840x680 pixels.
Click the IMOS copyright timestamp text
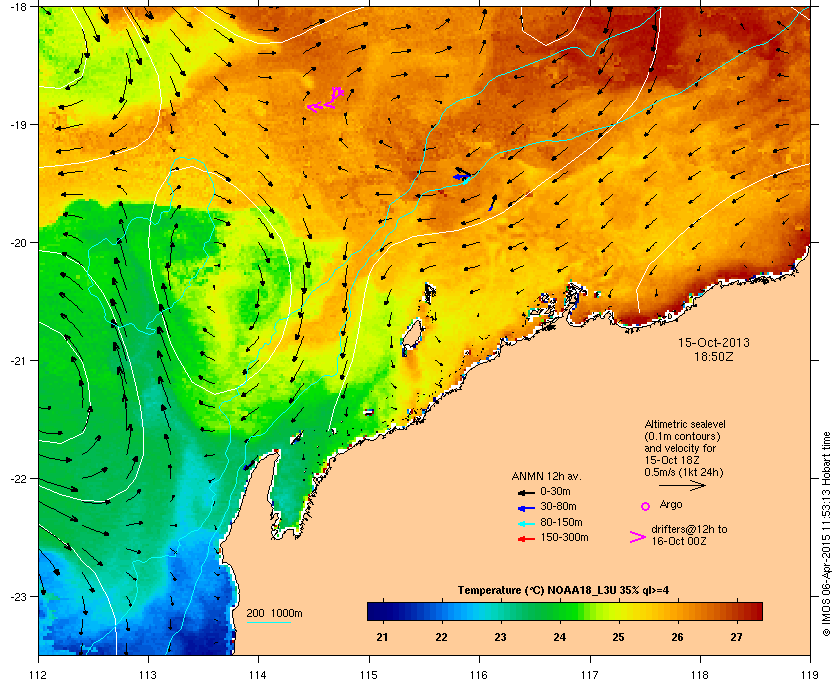coord(826,536)
